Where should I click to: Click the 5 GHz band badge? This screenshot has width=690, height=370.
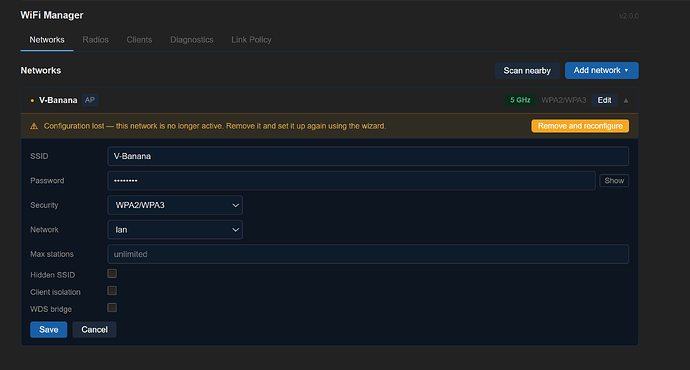(x=520, y=100)
